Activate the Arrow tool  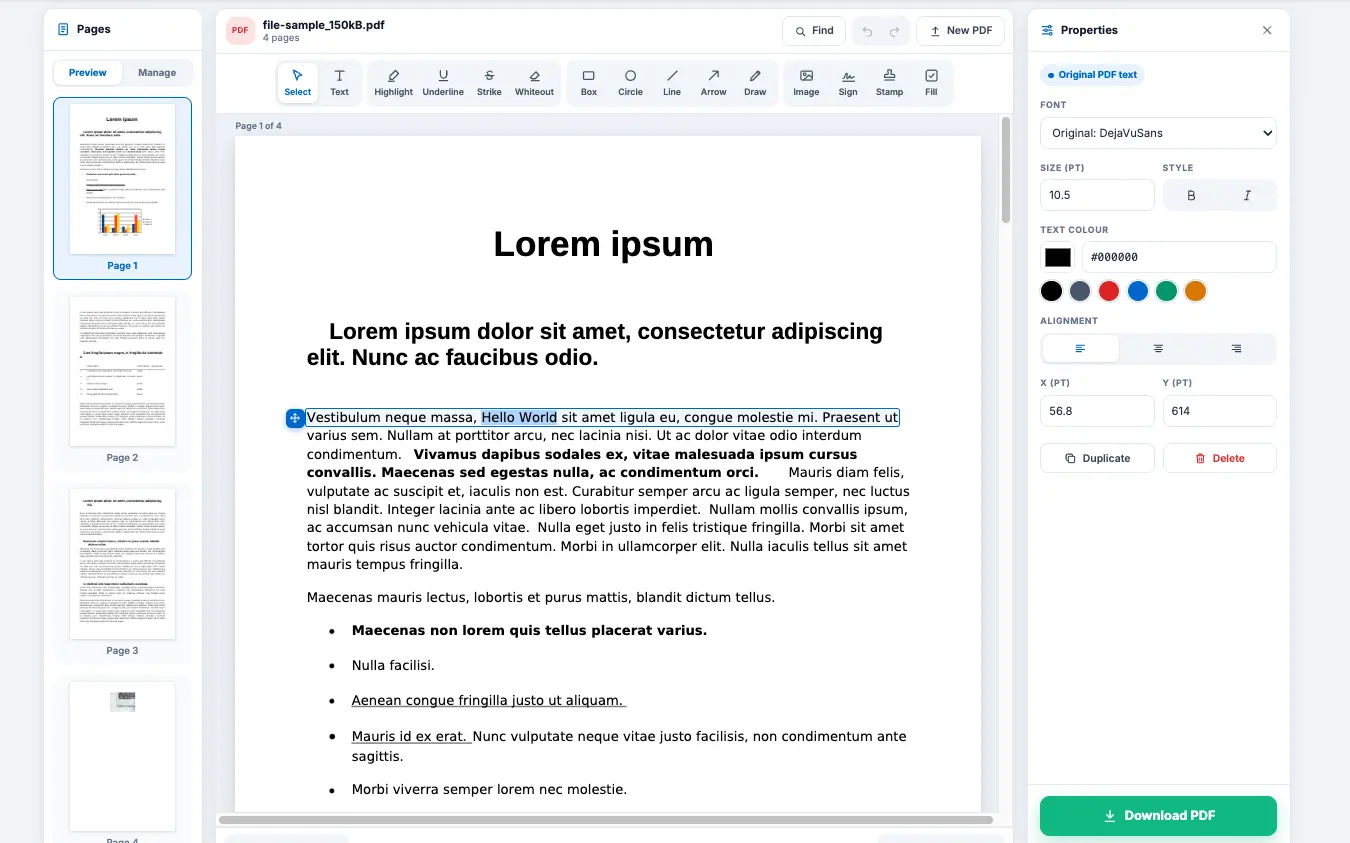(x=713, y=83)
